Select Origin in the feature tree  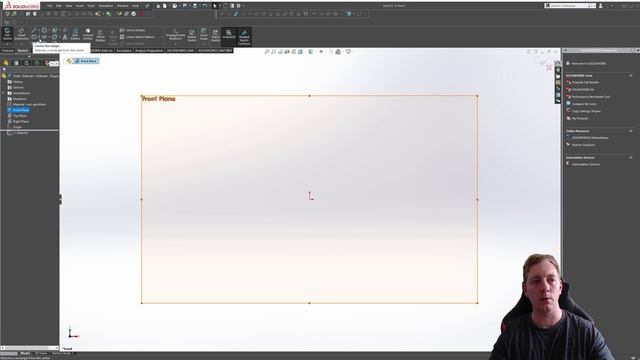tap(15, 127)
